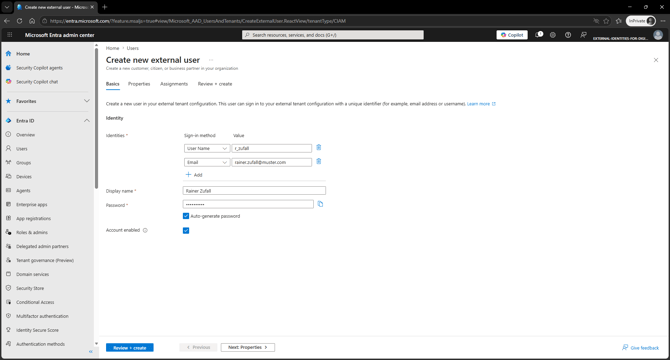Open portal settings gear
Viewport: 670px width, 360px height.
pos(553,35)
